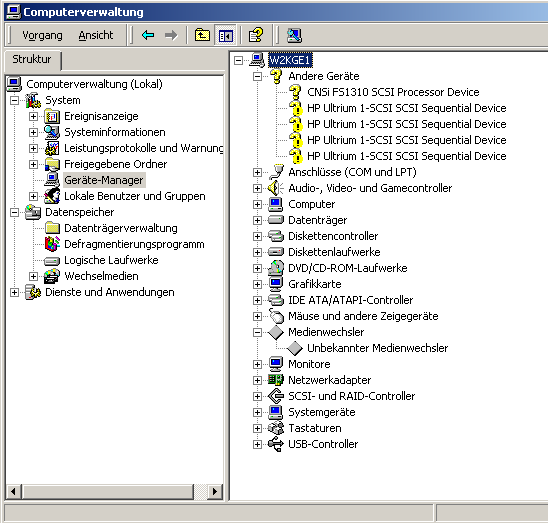Viewport: 548px width, 523px height.
Task: Expand the Anschlüsse (COM und LPT) node
Action: [258, 172]
